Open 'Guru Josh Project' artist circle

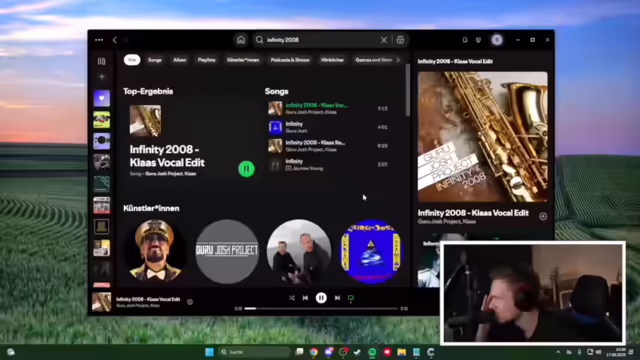pyautogui.click(x=227, y=251)
